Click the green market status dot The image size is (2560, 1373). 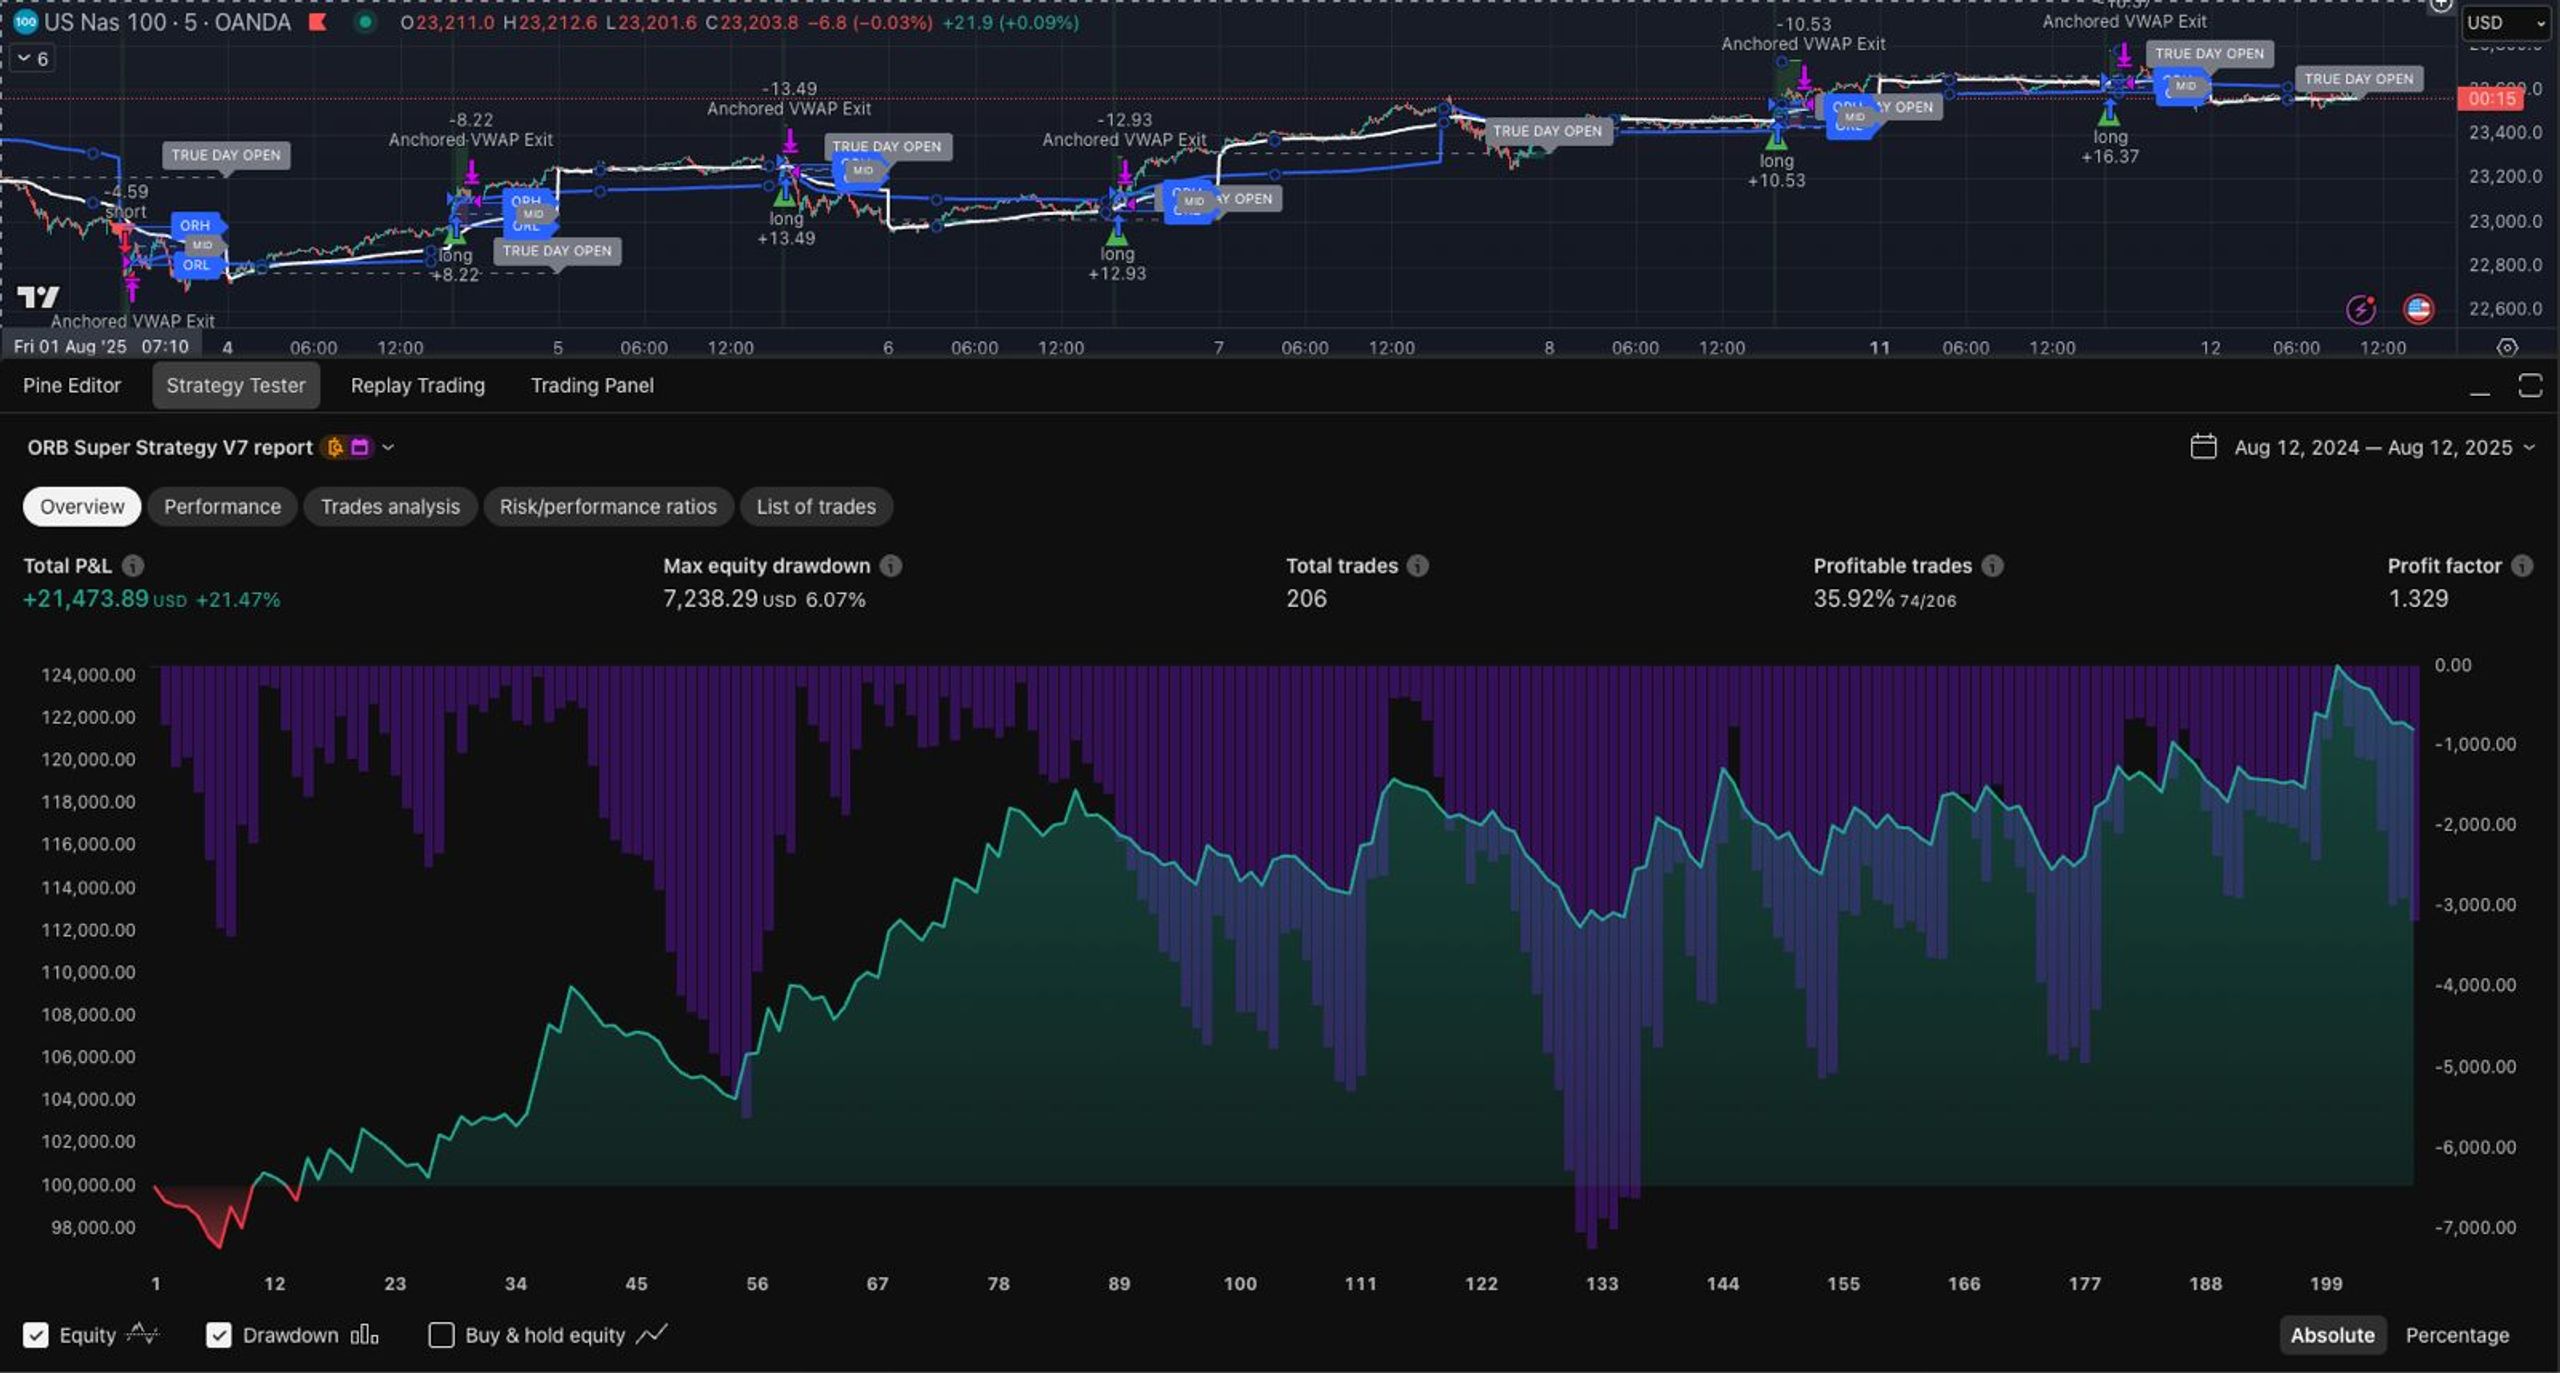[x=365, y=22]
